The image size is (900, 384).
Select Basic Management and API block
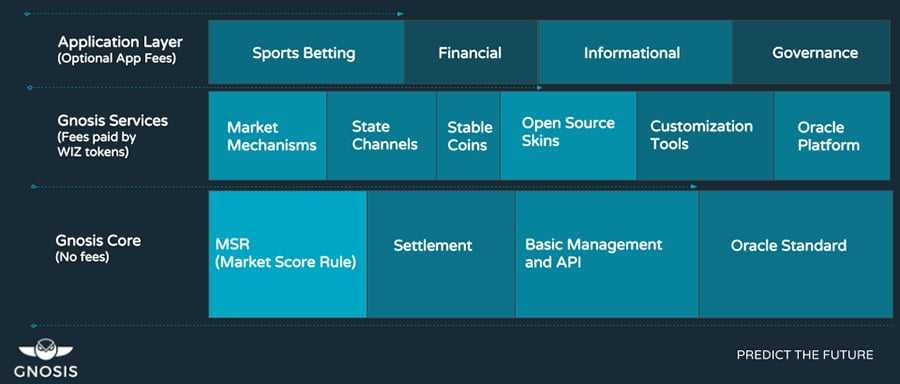(607, 254)
